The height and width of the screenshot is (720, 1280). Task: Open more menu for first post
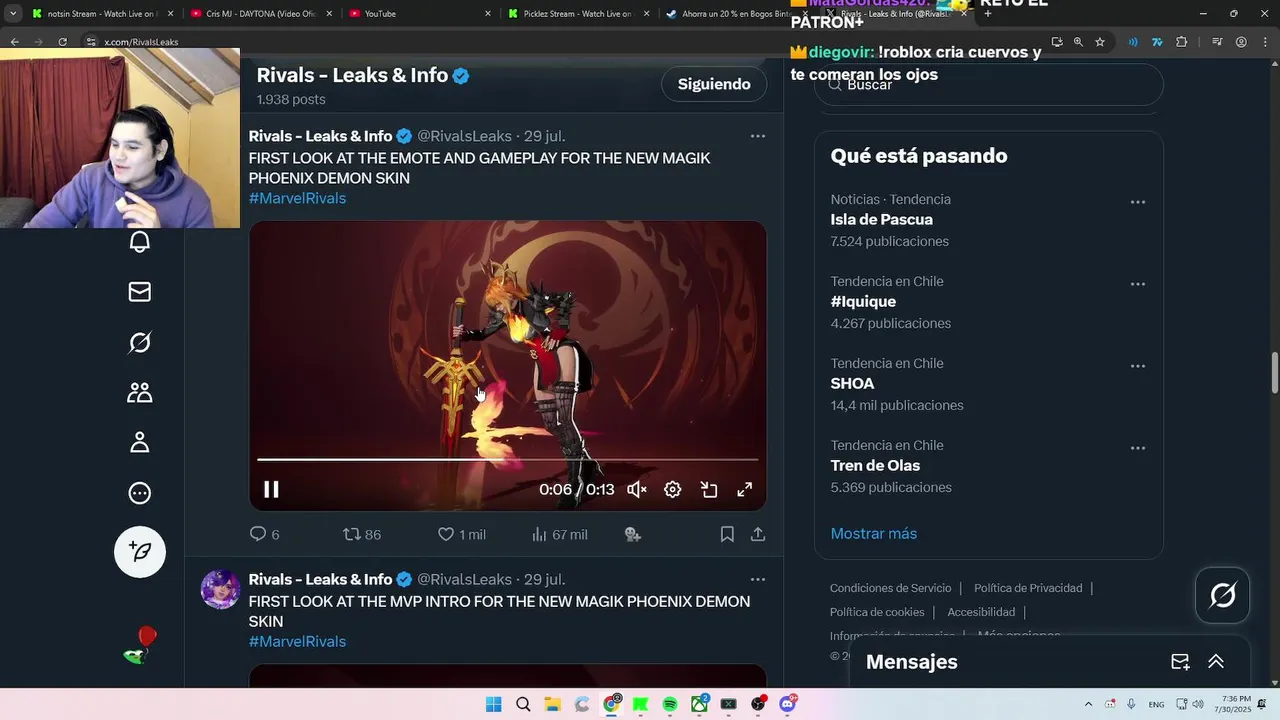(x=758, y=136)
